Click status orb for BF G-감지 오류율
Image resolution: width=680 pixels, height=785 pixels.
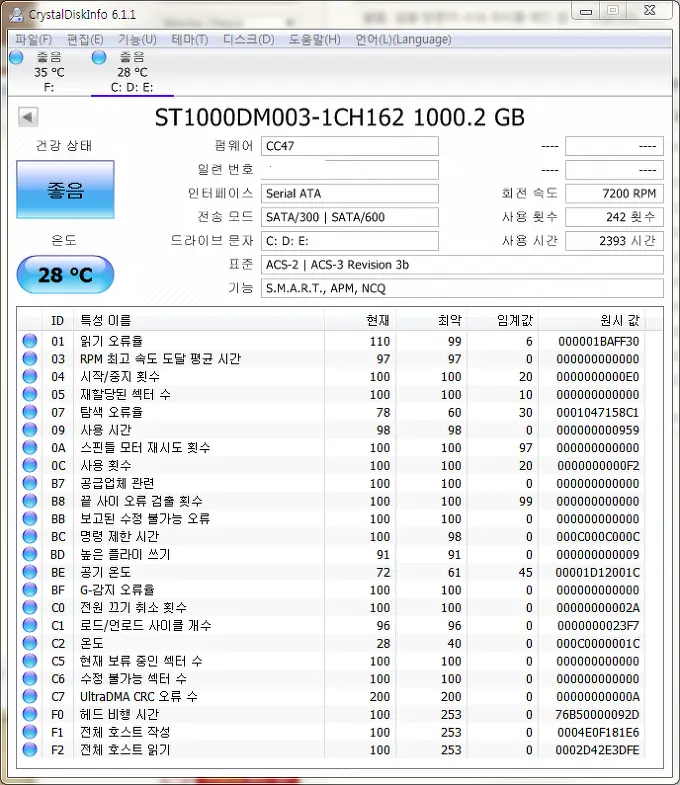point(30,590)
